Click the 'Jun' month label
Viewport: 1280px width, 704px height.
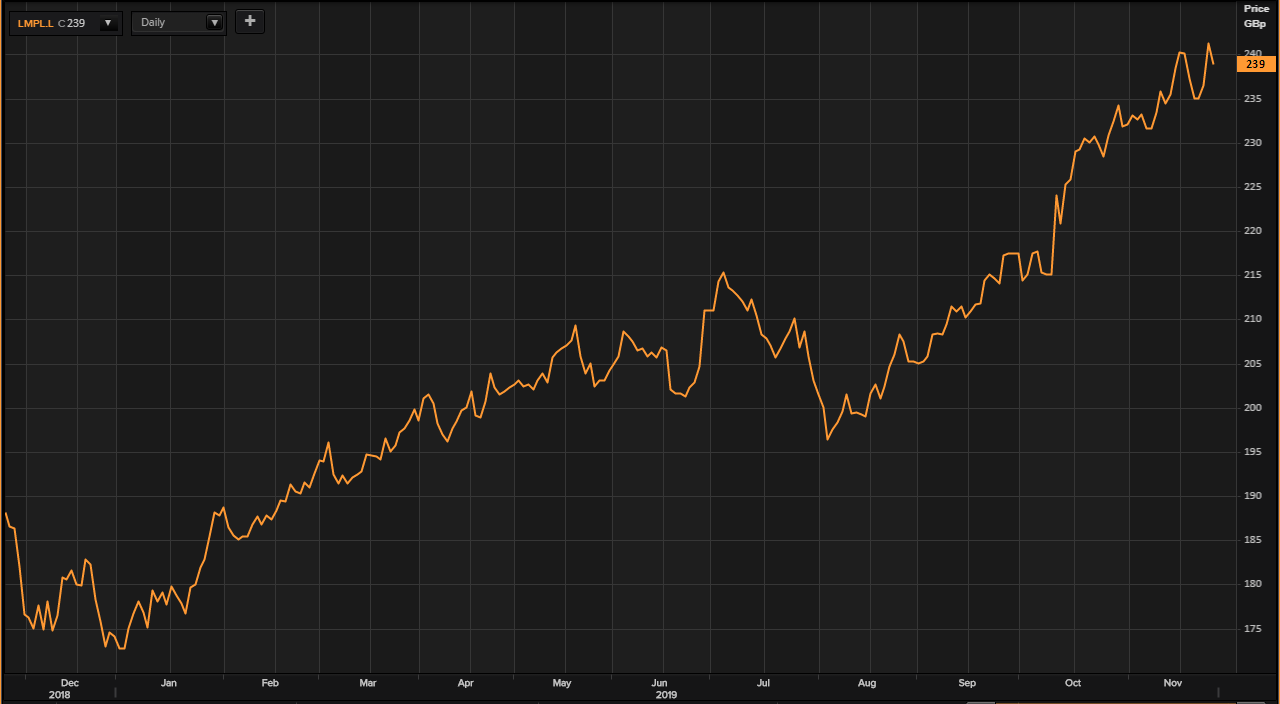point(660,683)
